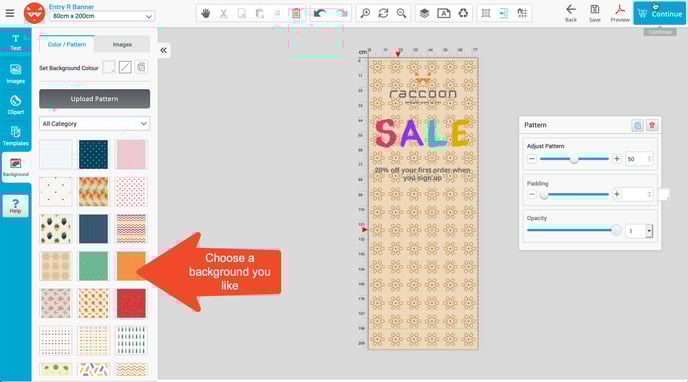Open the banner size dropdown 80cm x 200cm
688x382 pixels.
point(102,16)
